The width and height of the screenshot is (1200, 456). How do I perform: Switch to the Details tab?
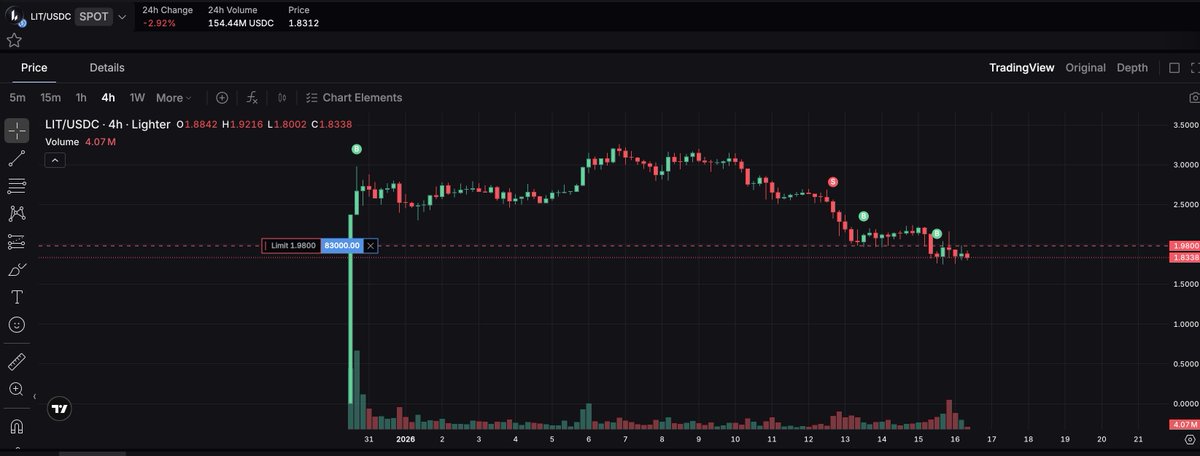[x=107, y=68]
